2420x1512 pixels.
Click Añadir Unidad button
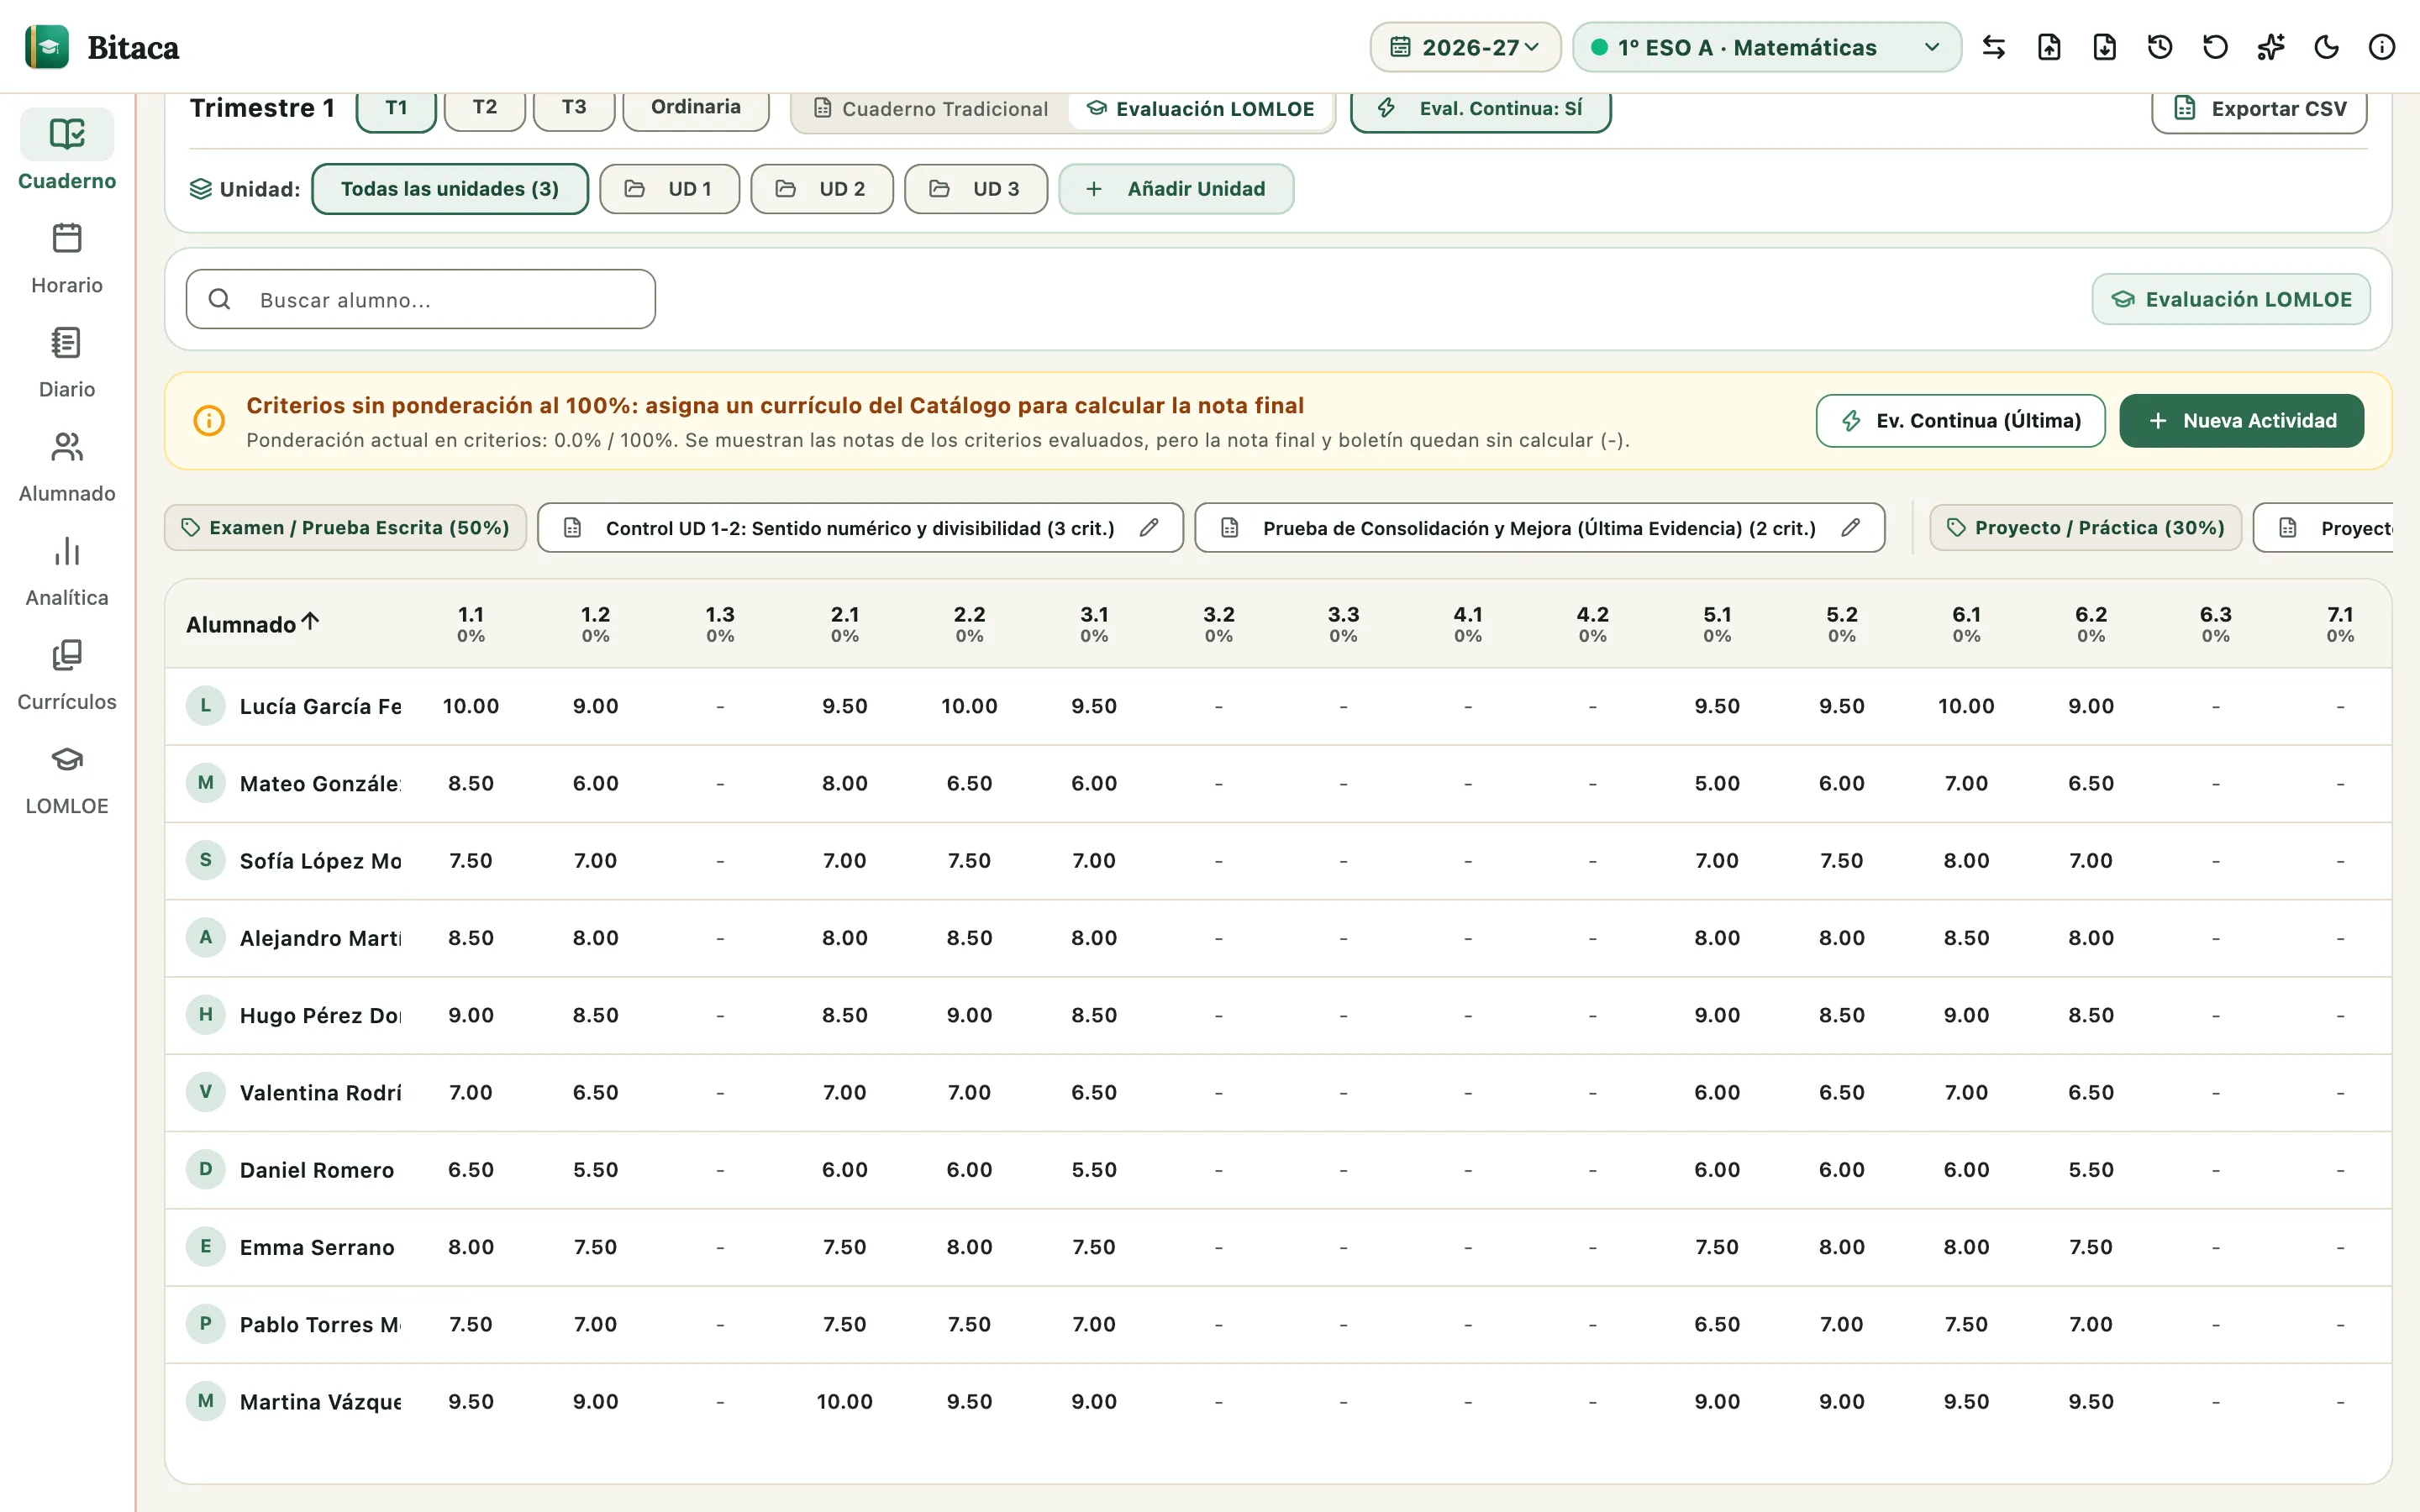tap(1176, 188)
